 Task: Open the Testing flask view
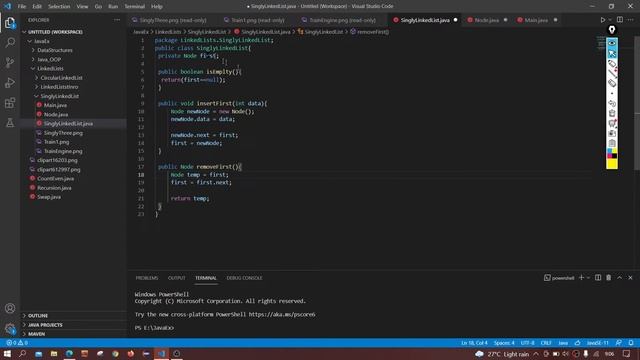pyautogui.click(x=10, y=123)
